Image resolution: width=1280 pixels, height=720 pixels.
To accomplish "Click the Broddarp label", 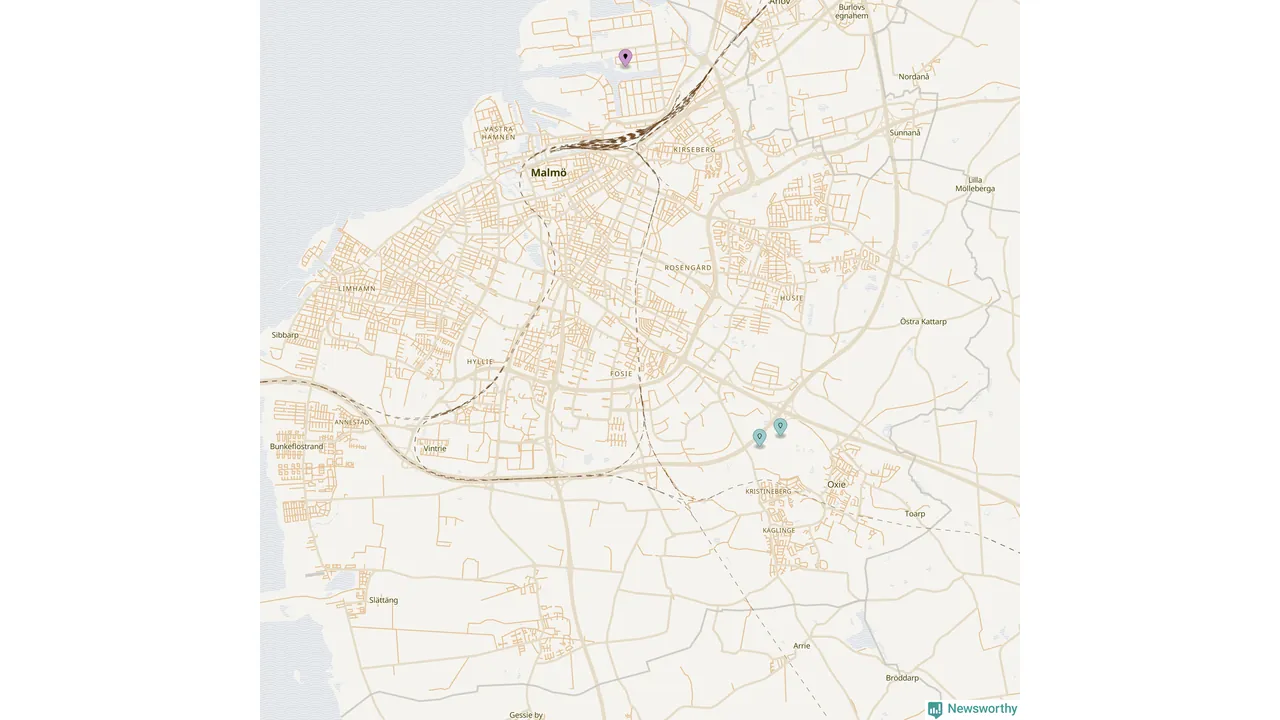I will pyautogui.click(x=902, y=677).
